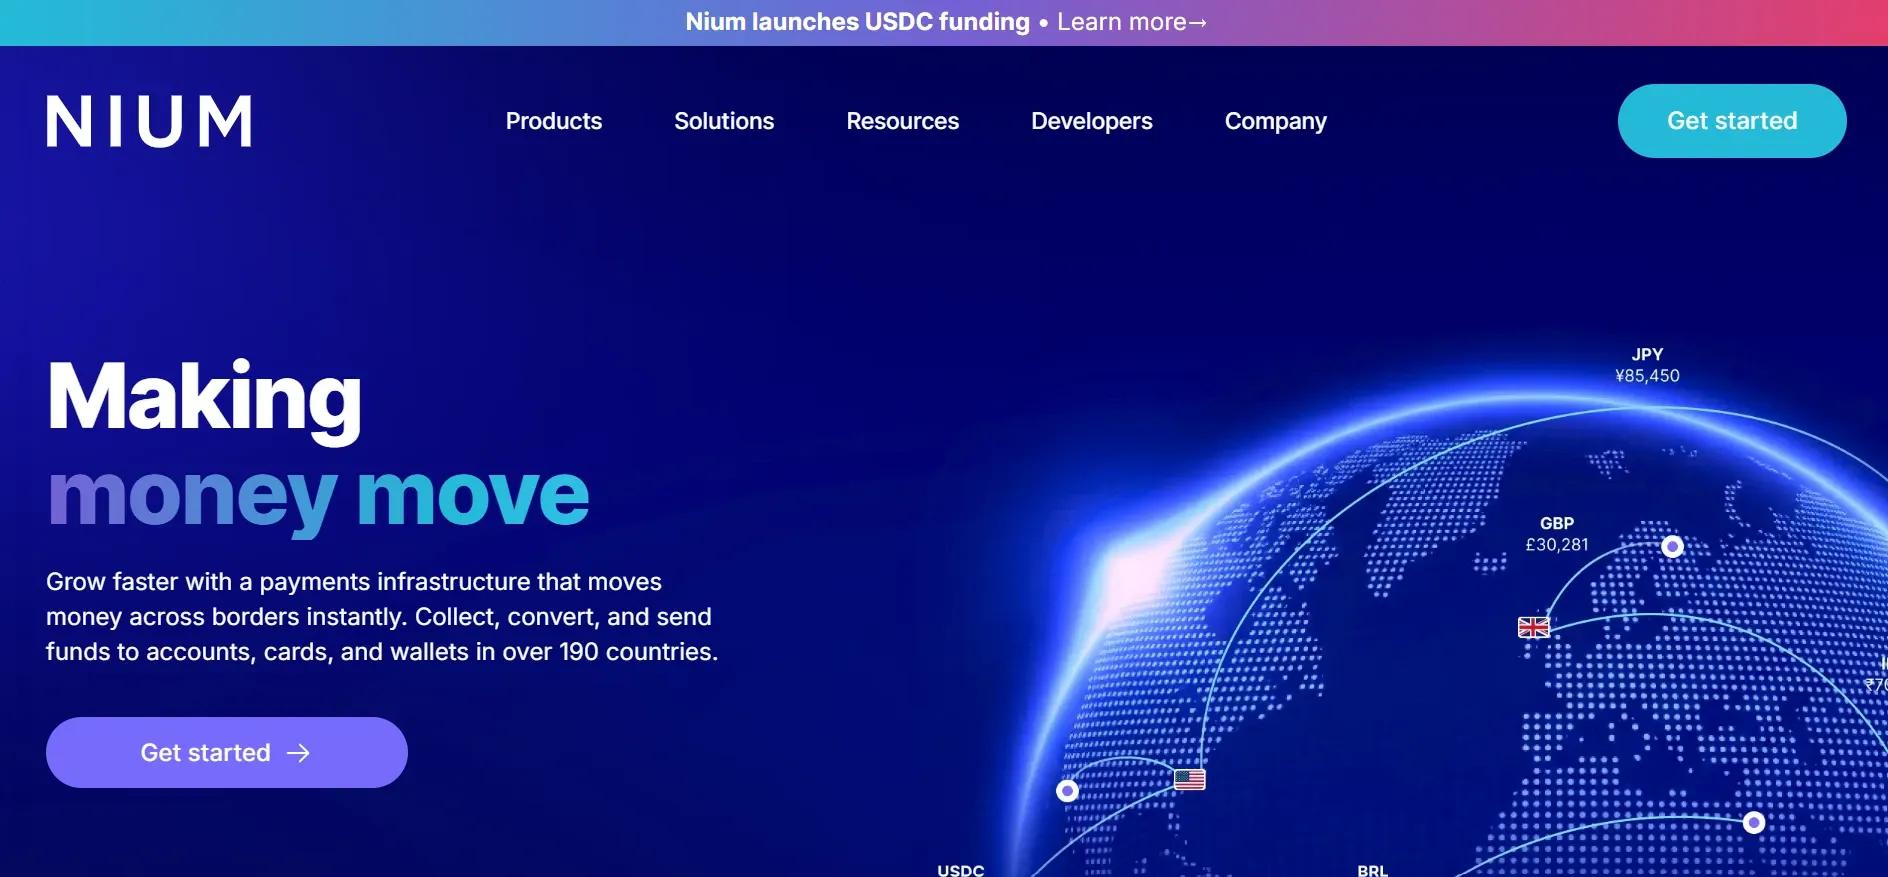
Task: Click the circle marker near the GBP label
Action: 1672,546
